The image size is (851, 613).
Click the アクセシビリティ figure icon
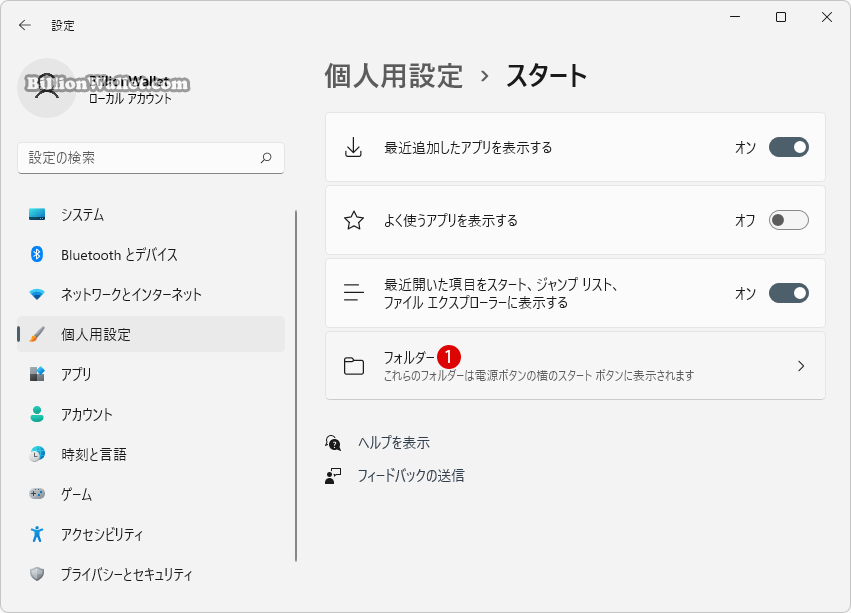[37, 534]
